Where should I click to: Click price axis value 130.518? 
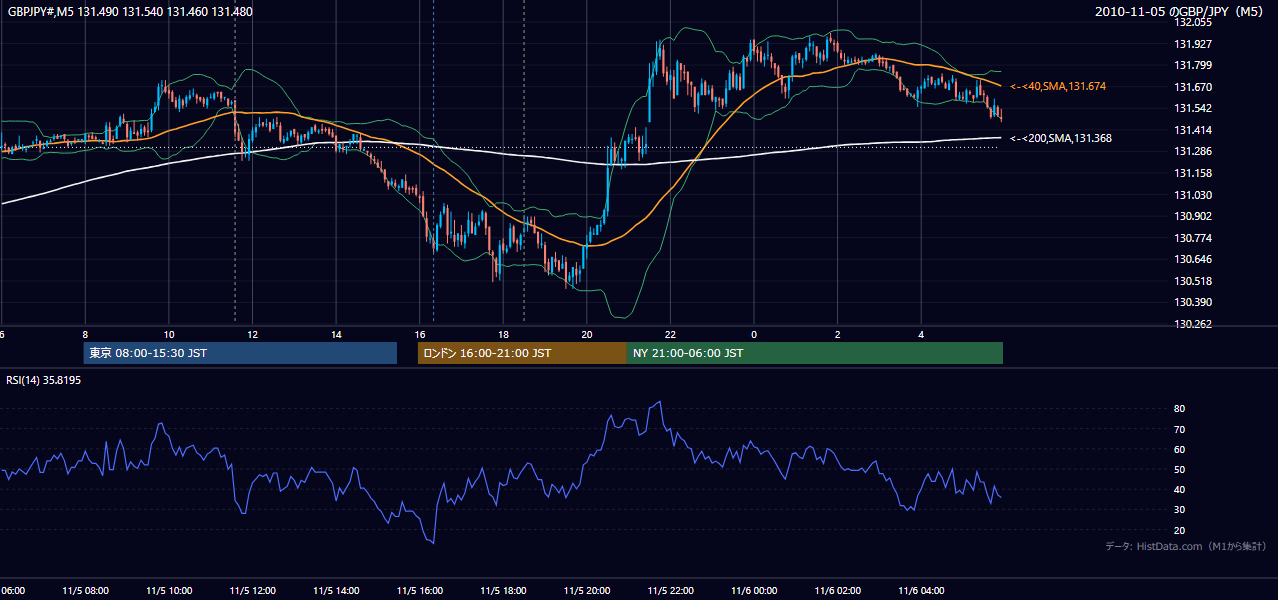(x=1193, y=281)
